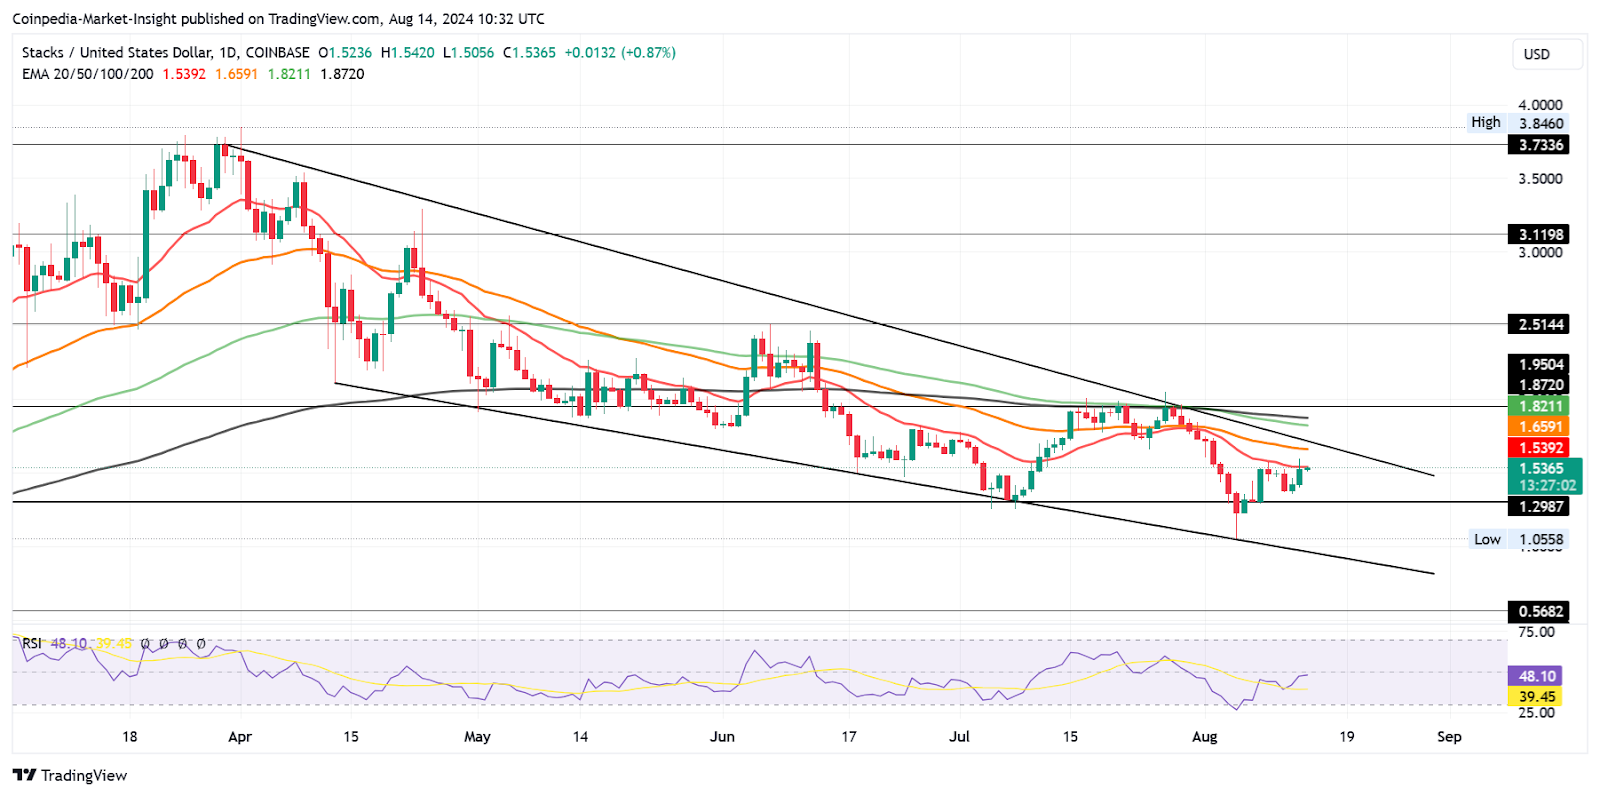Screen dimensions: 1600x796
Task: Click the current price tag 1.5365
Action: (x=1543, y=468)
